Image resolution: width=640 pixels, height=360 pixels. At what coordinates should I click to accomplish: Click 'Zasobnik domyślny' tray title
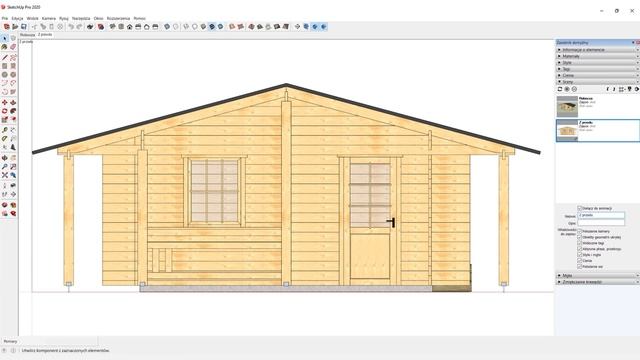573,42
